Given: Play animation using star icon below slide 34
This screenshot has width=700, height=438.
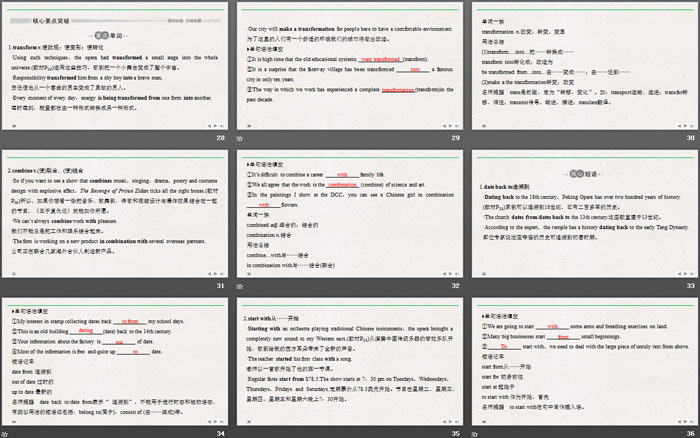Looking at the screenshot, I should click(x=5, y=433).
